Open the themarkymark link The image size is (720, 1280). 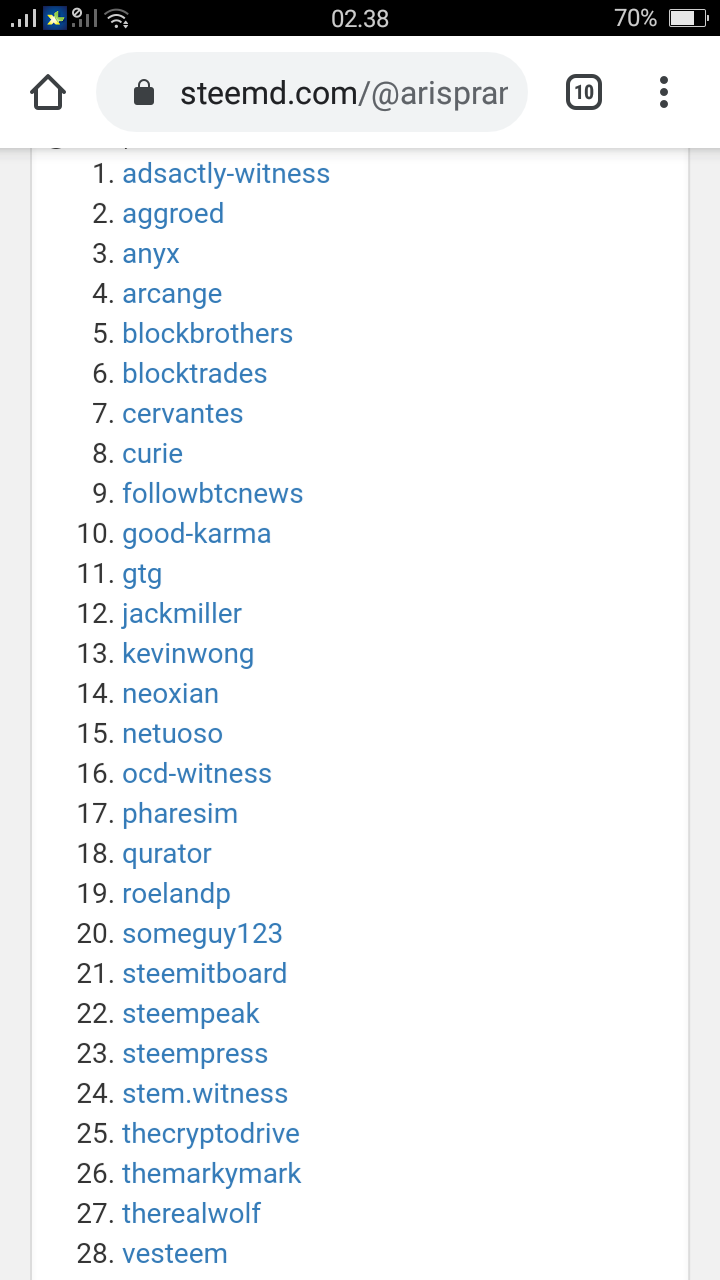pos(211,1173)
